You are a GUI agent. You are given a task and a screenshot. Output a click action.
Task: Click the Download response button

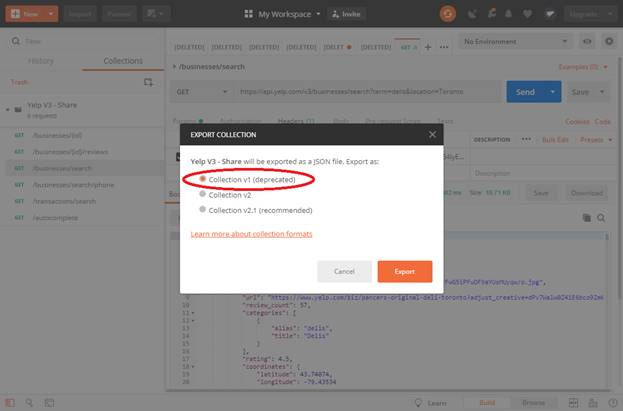587,193
